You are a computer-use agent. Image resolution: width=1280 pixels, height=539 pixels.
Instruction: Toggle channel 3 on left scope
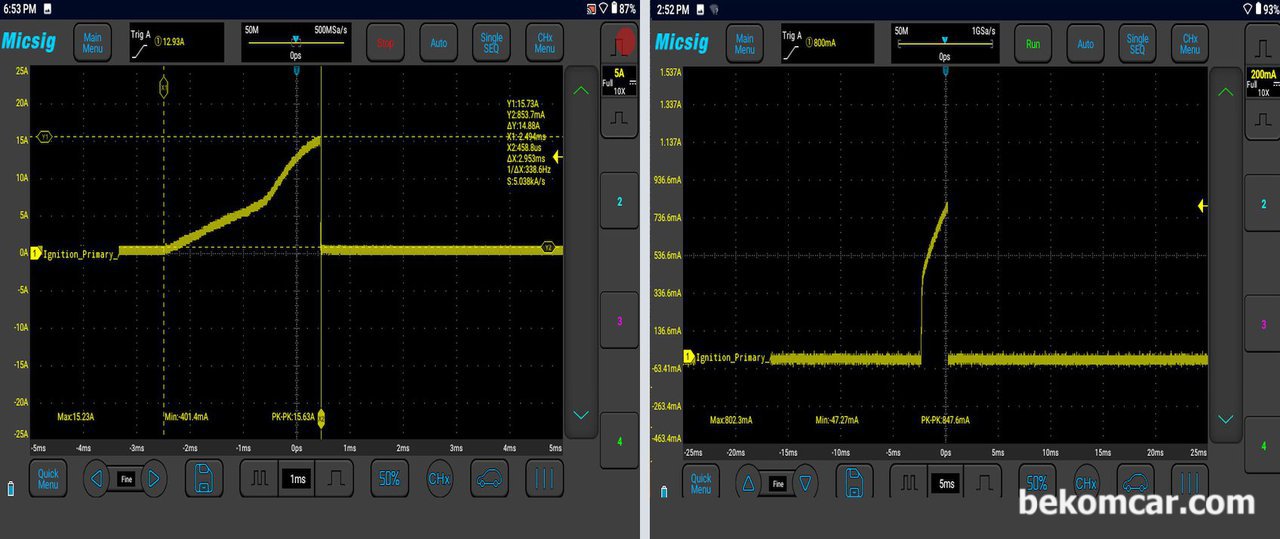[619, 321]
